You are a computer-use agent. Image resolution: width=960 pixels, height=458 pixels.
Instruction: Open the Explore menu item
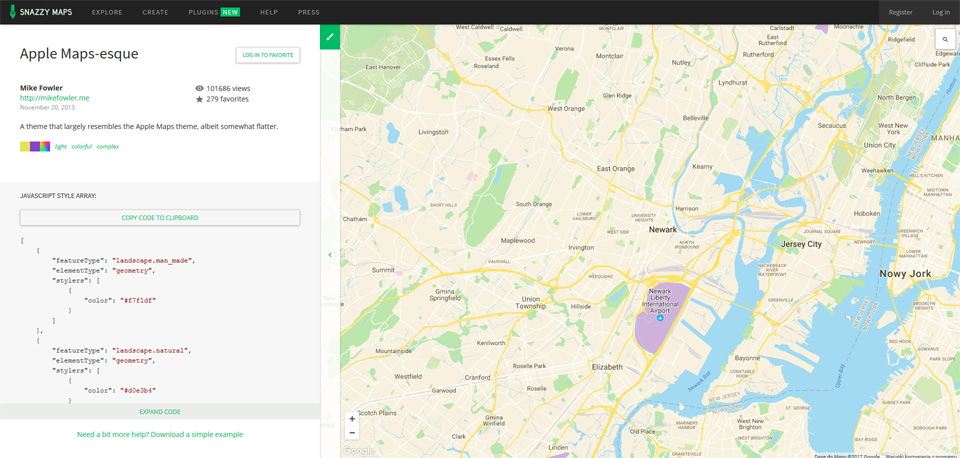coord(107,12)
